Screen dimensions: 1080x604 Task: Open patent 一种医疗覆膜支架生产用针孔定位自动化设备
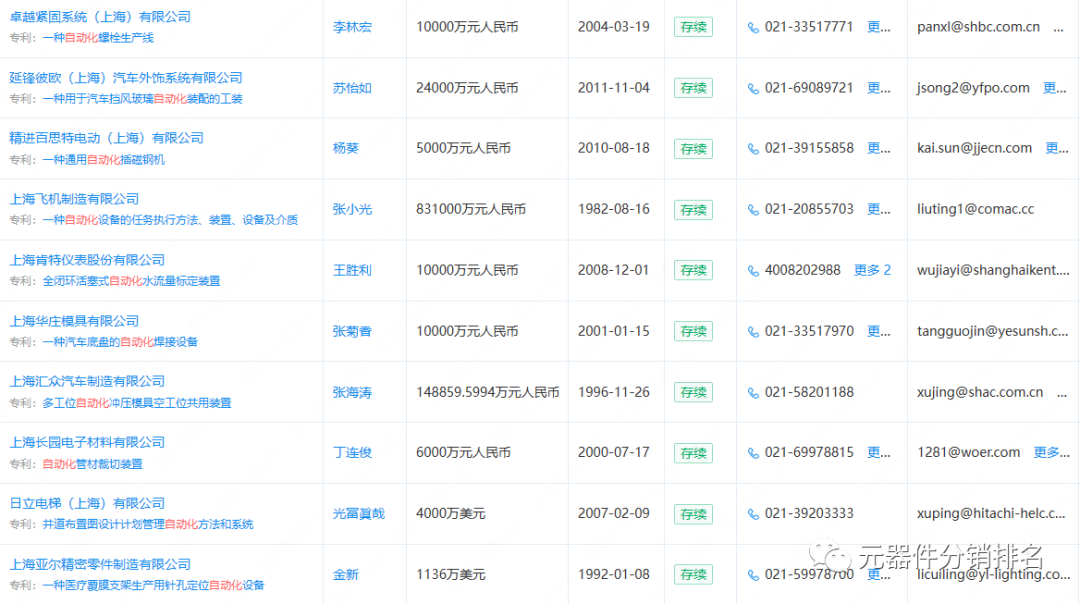coord(154,585)
